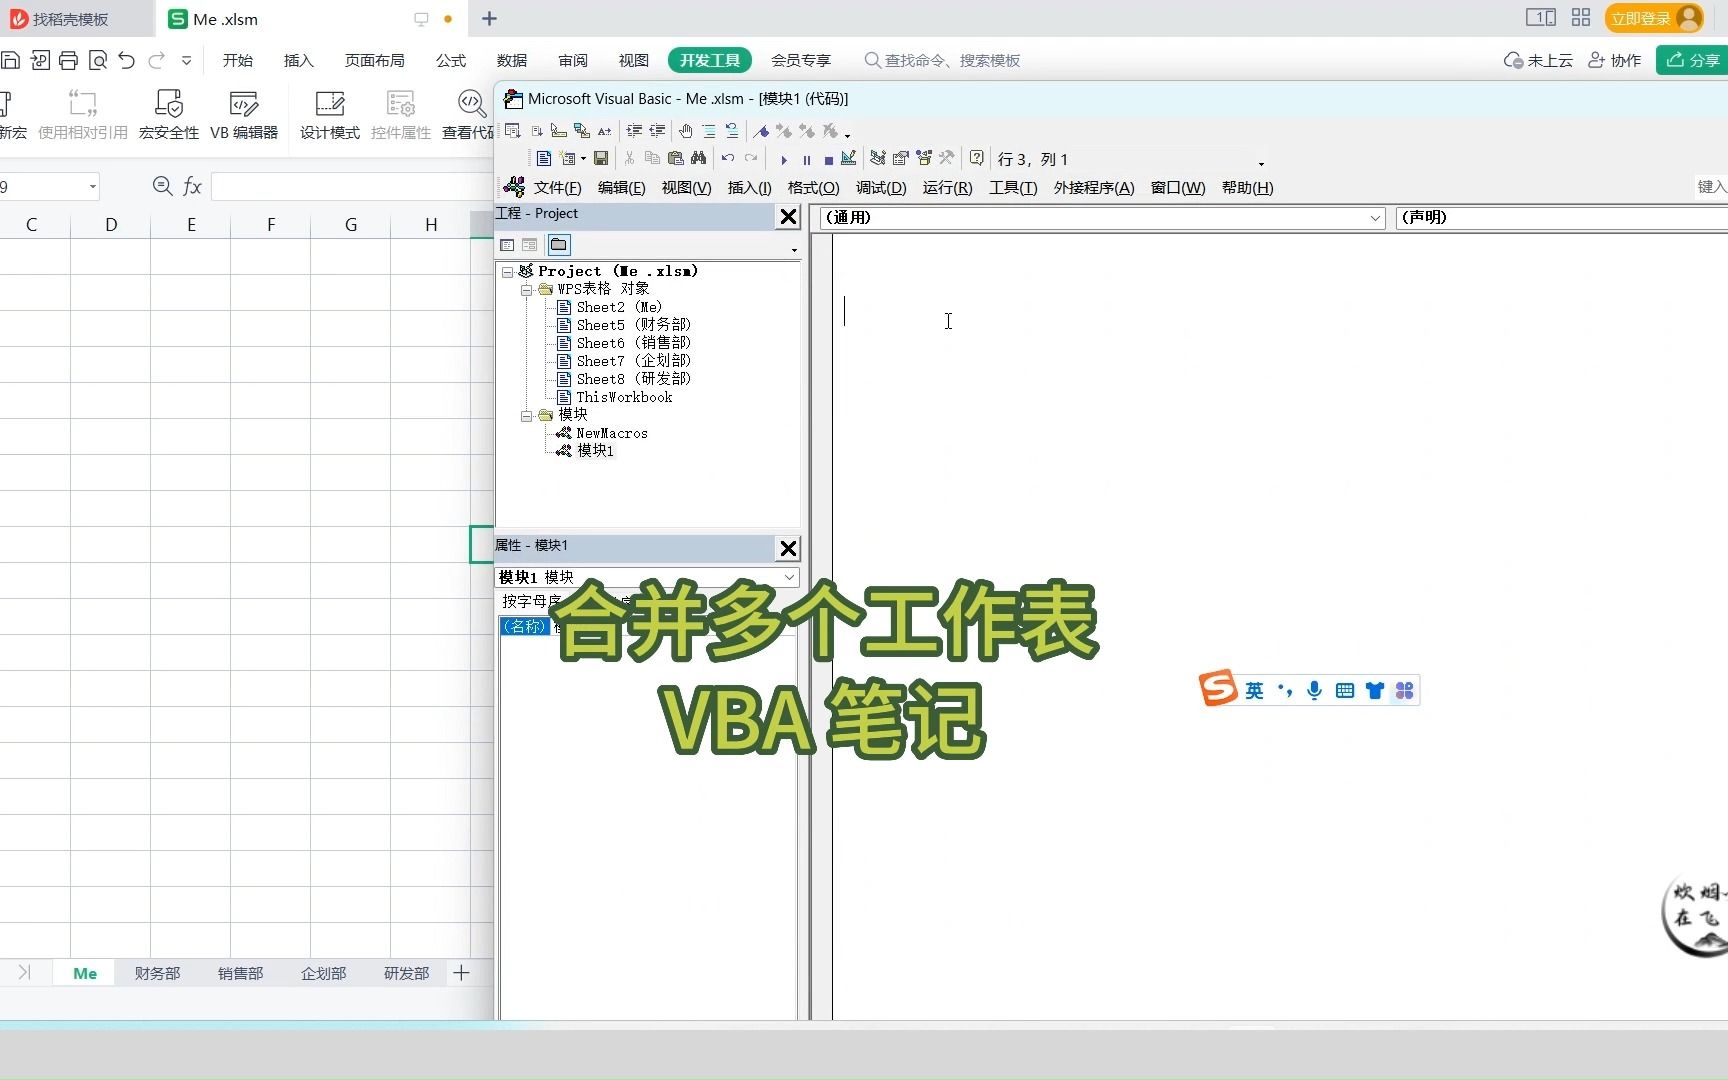Open the 调试(D) menu in the VBA editor
The height and width of the screenshot is (1080, 1728).
point(880,188)
